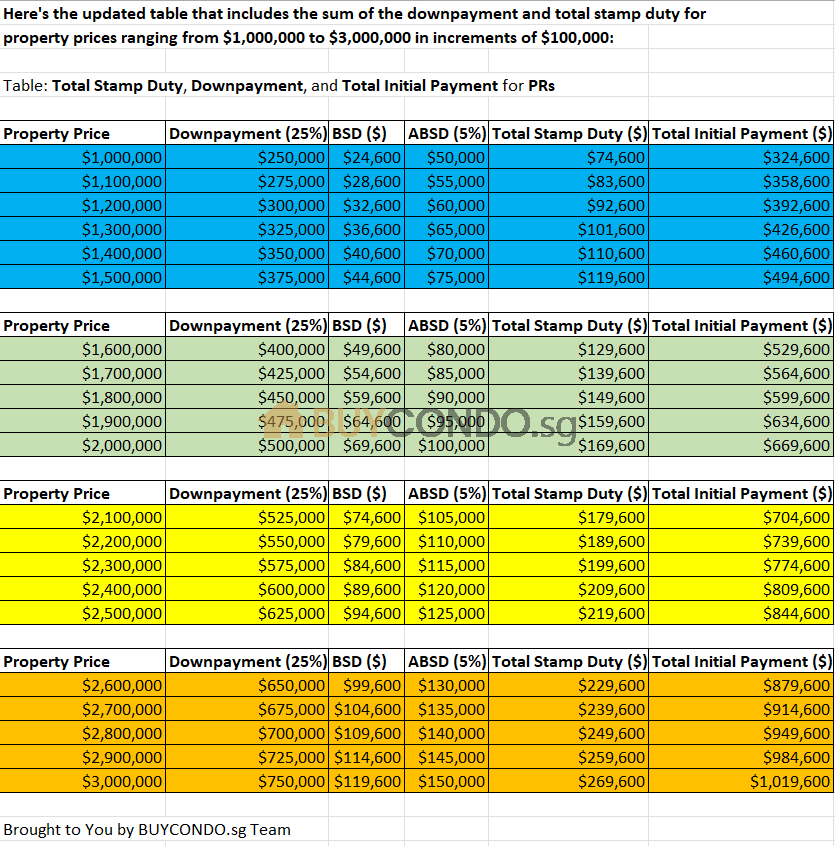Select the $1,019,600 total initial payment cell
The height and width of the screenshot is (846, 835).
741,781
